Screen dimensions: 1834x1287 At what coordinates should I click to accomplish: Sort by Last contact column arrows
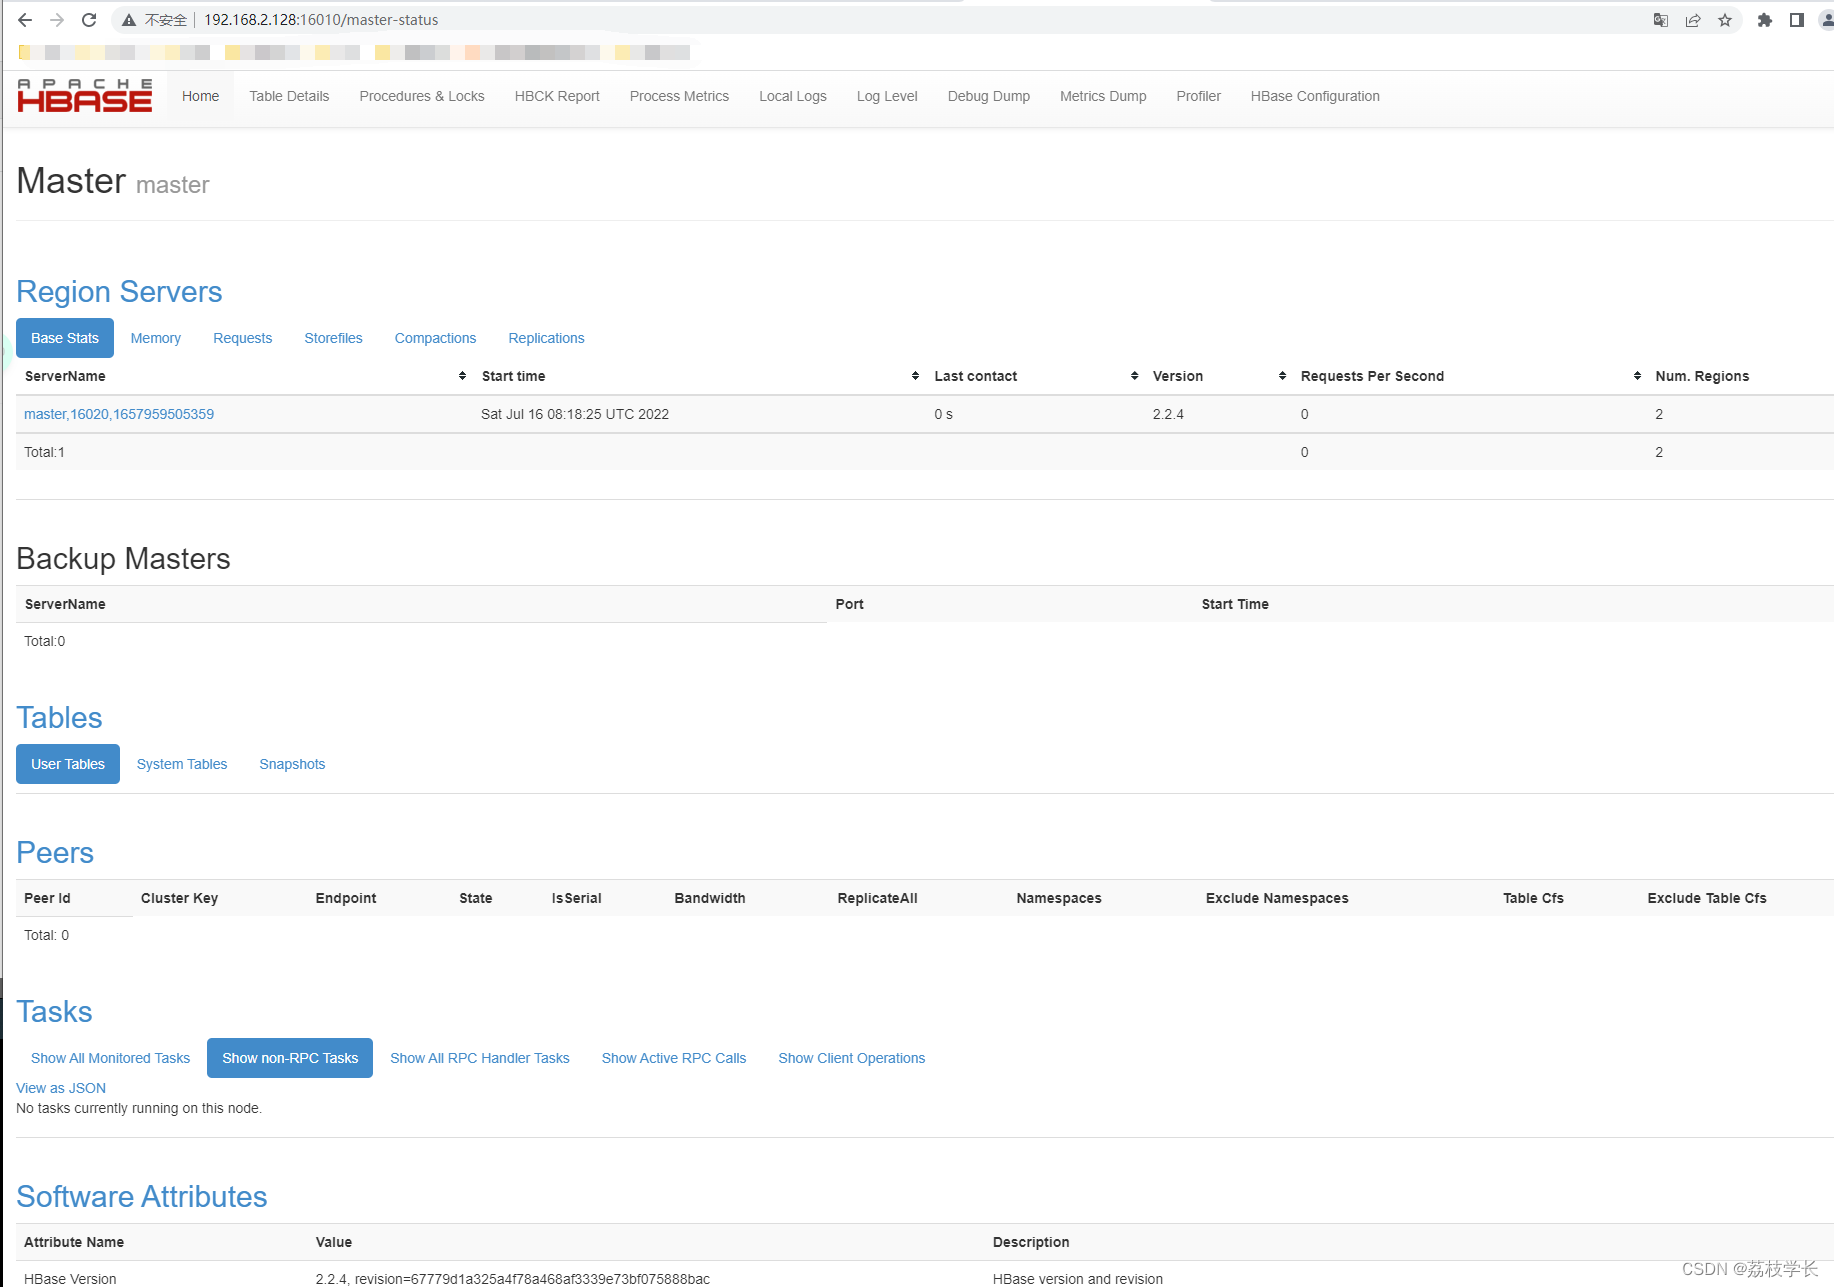(1134, 376)
